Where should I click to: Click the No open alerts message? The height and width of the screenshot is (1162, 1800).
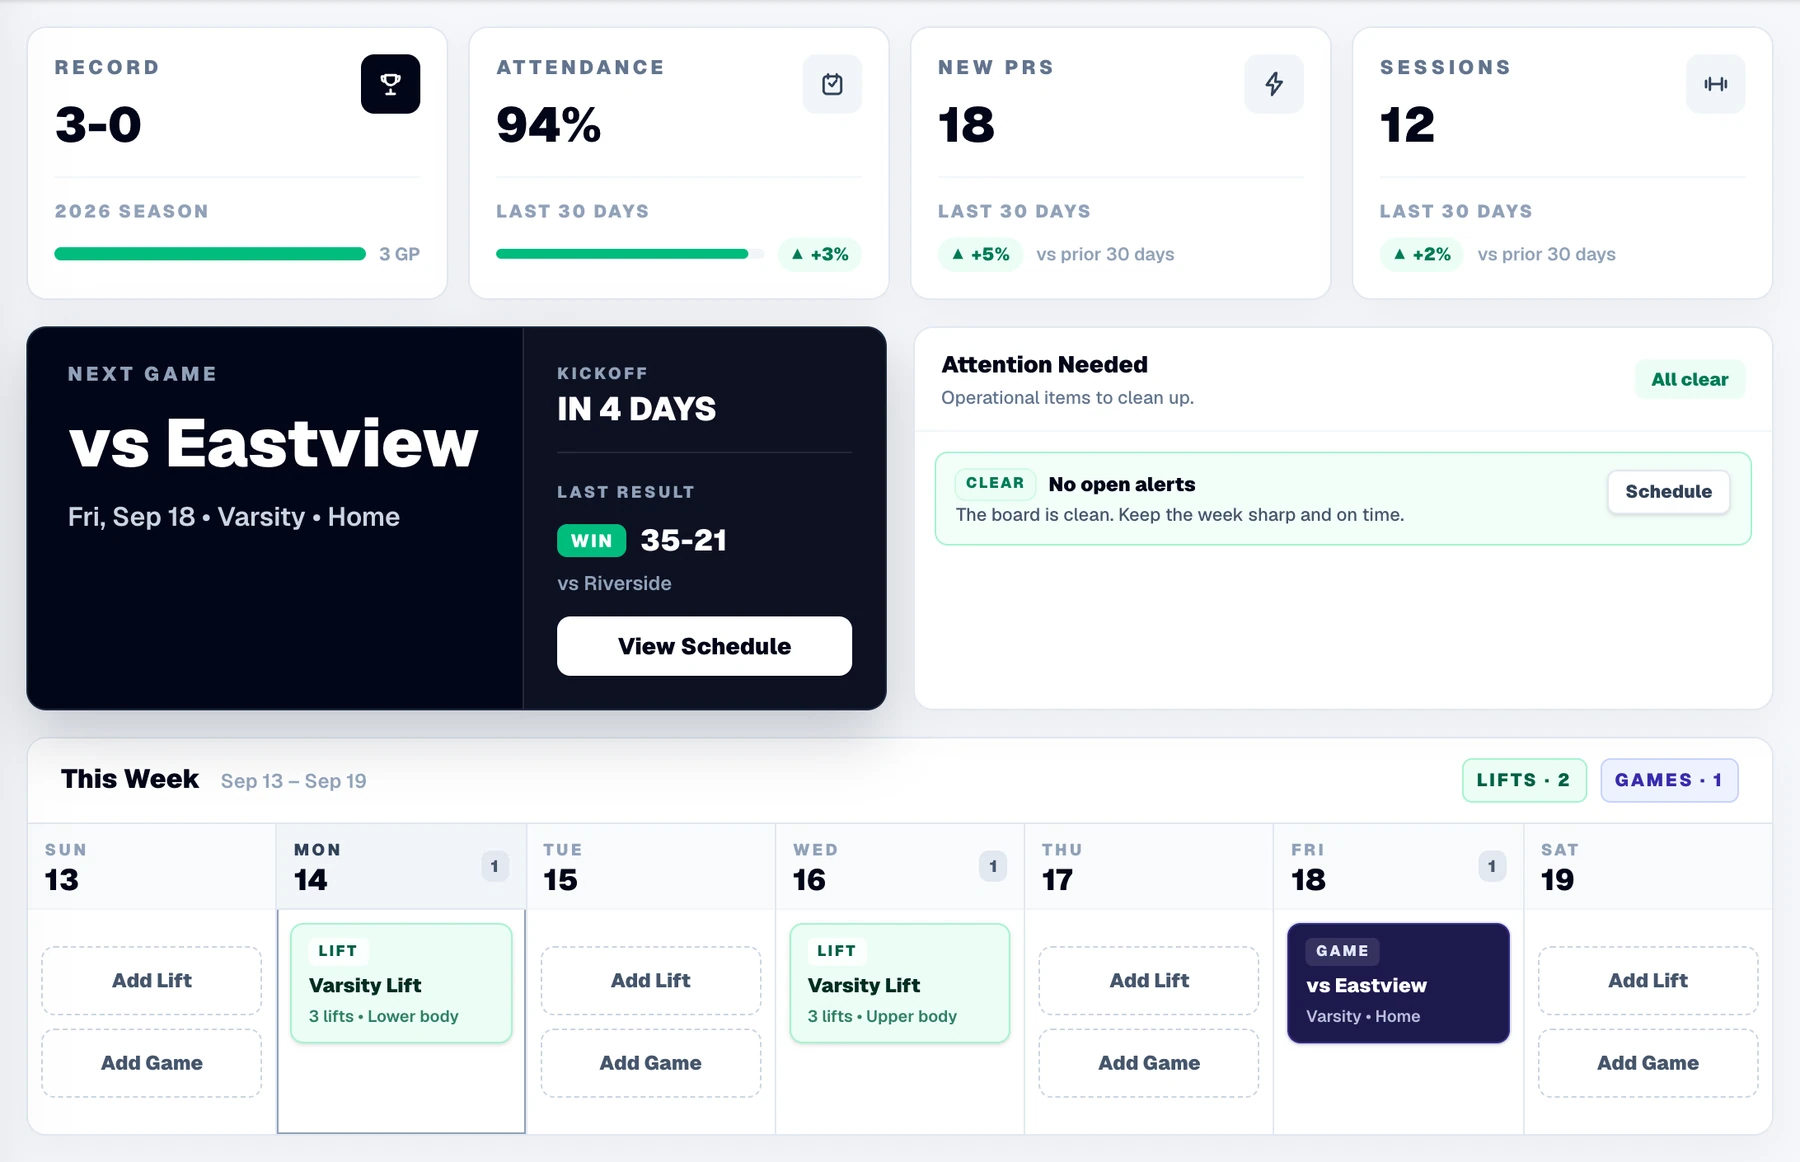1122,484
